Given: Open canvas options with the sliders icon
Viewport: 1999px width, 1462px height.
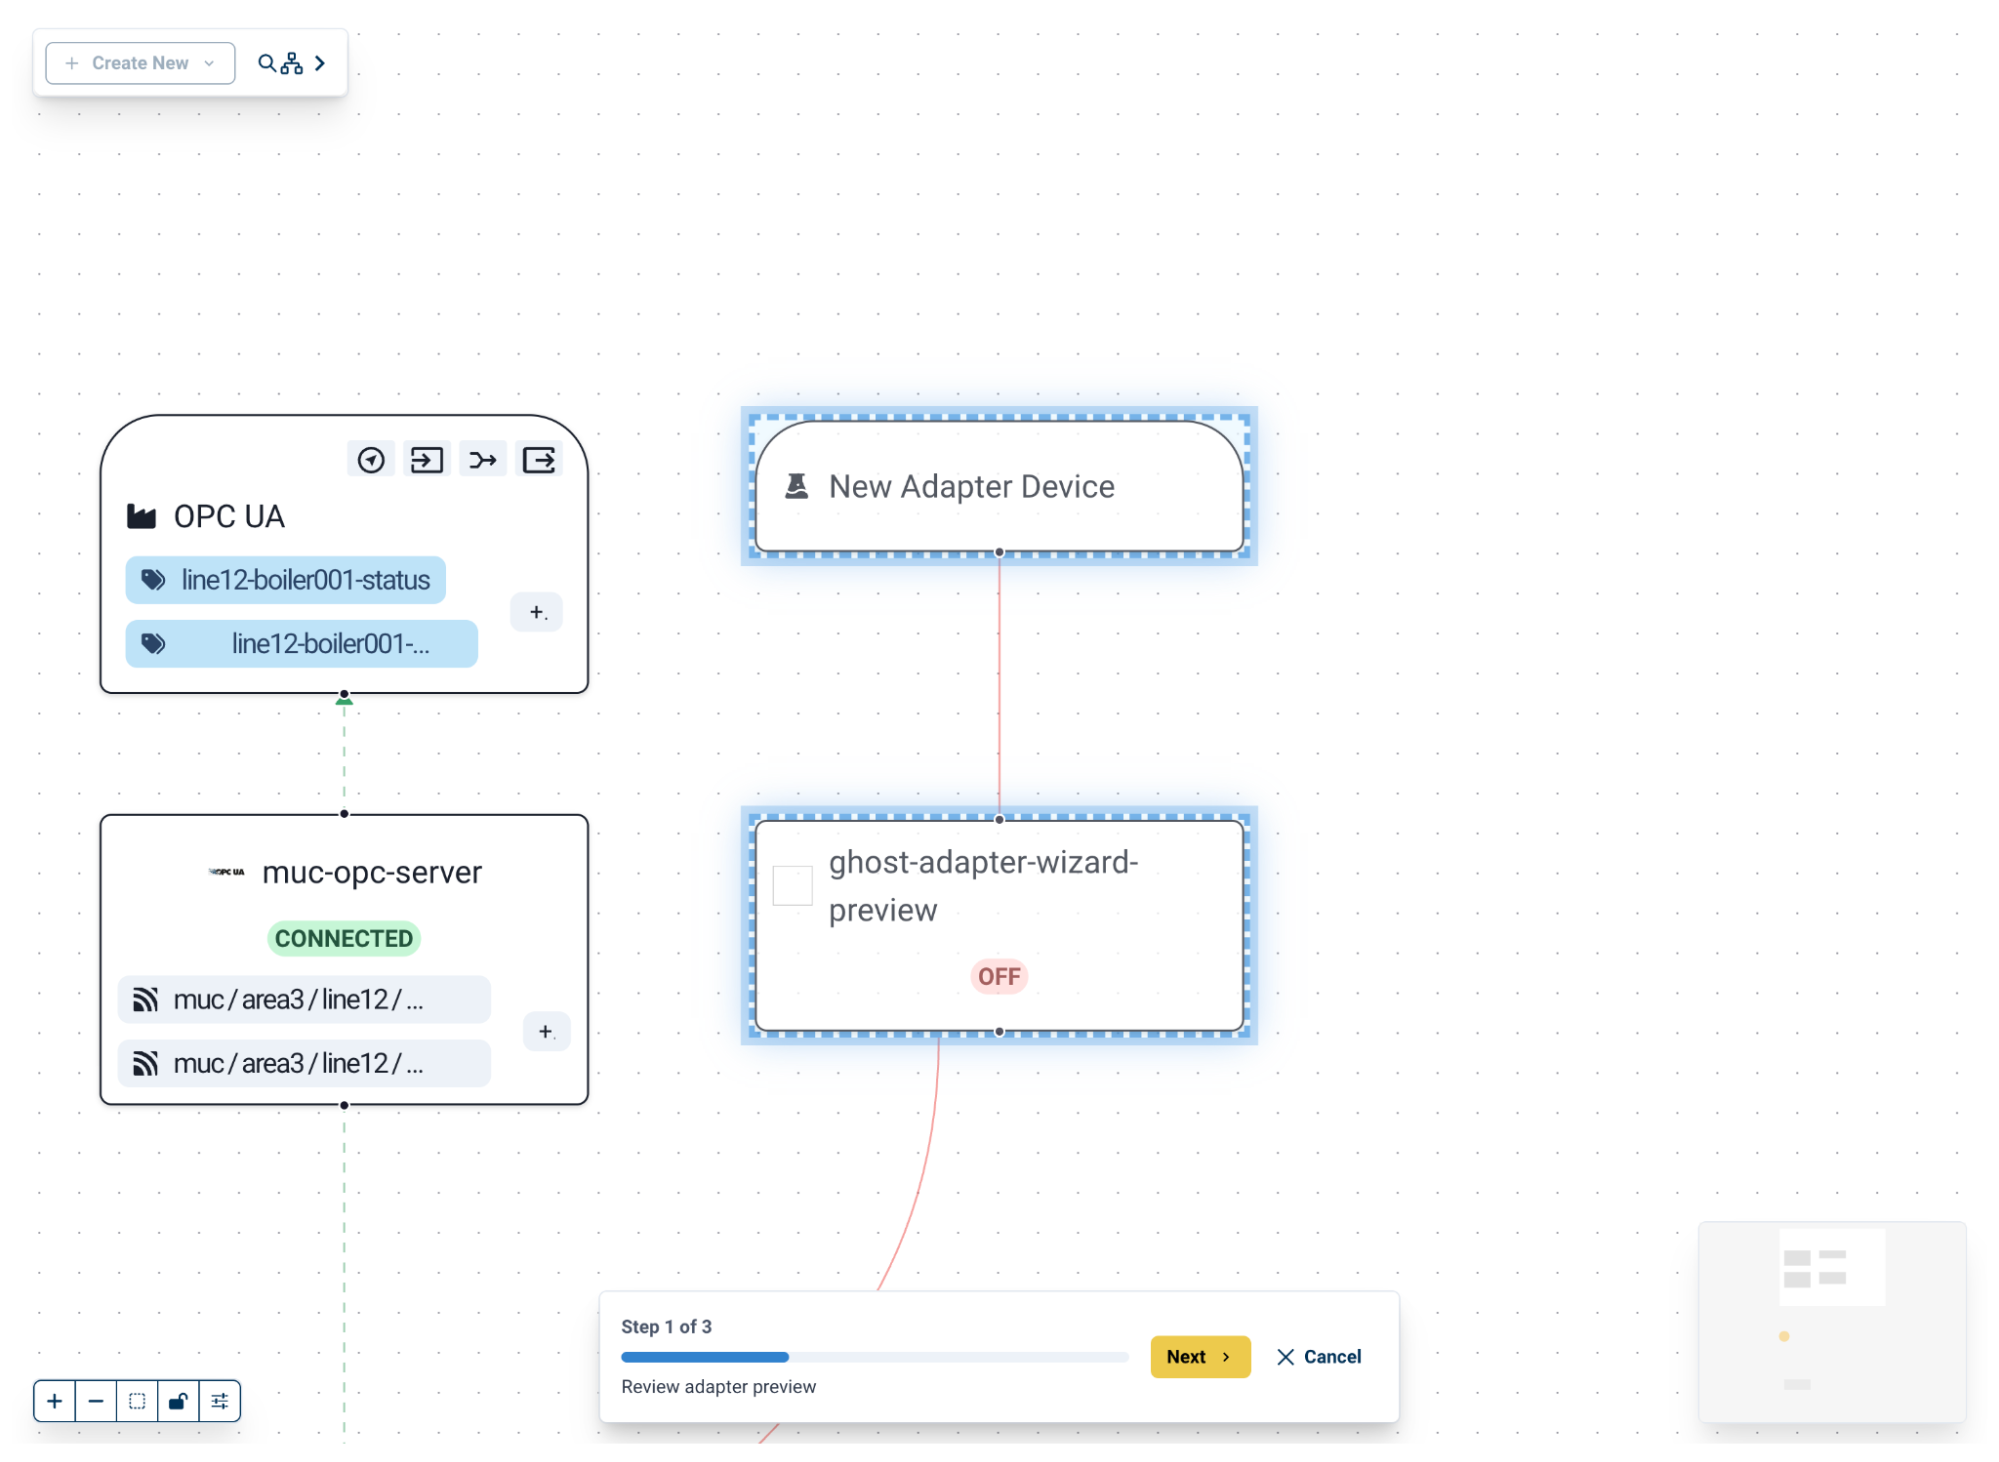Looking at the screenshot, I should (x=220, y=1401).
